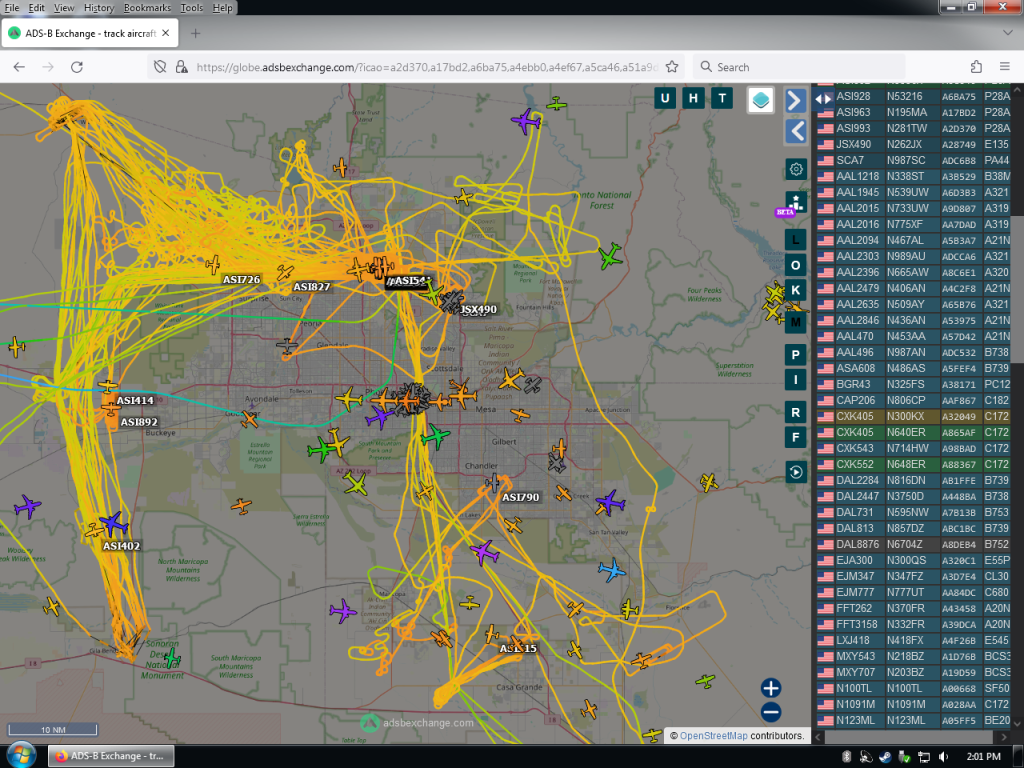Viewport: 1024px width, 768px height.
Task: Zoom out with the minus button
Action: [771, 712]
